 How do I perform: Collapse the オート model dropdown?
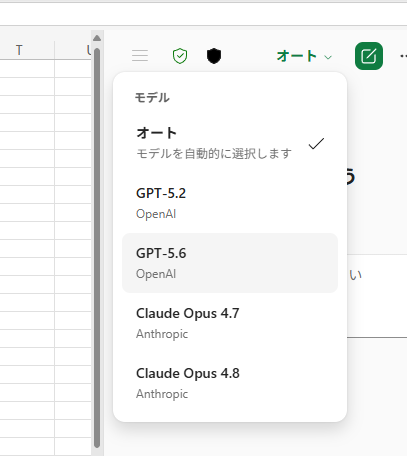[304, 56]
